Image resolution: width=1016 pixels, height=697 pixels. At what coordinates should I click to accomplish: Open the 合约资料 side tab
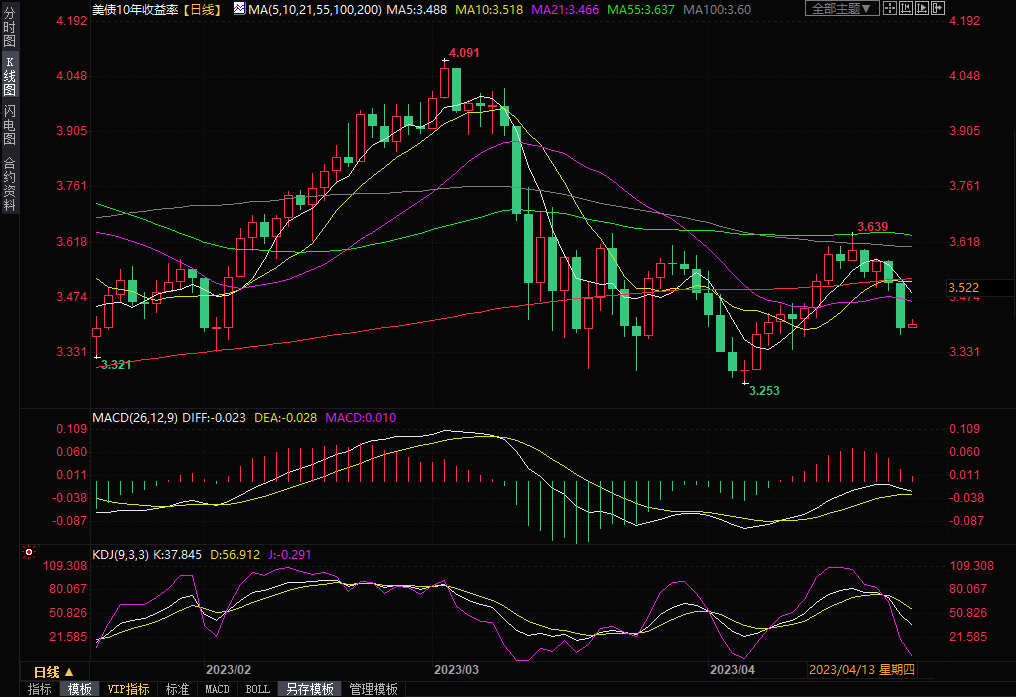[9, 183]
